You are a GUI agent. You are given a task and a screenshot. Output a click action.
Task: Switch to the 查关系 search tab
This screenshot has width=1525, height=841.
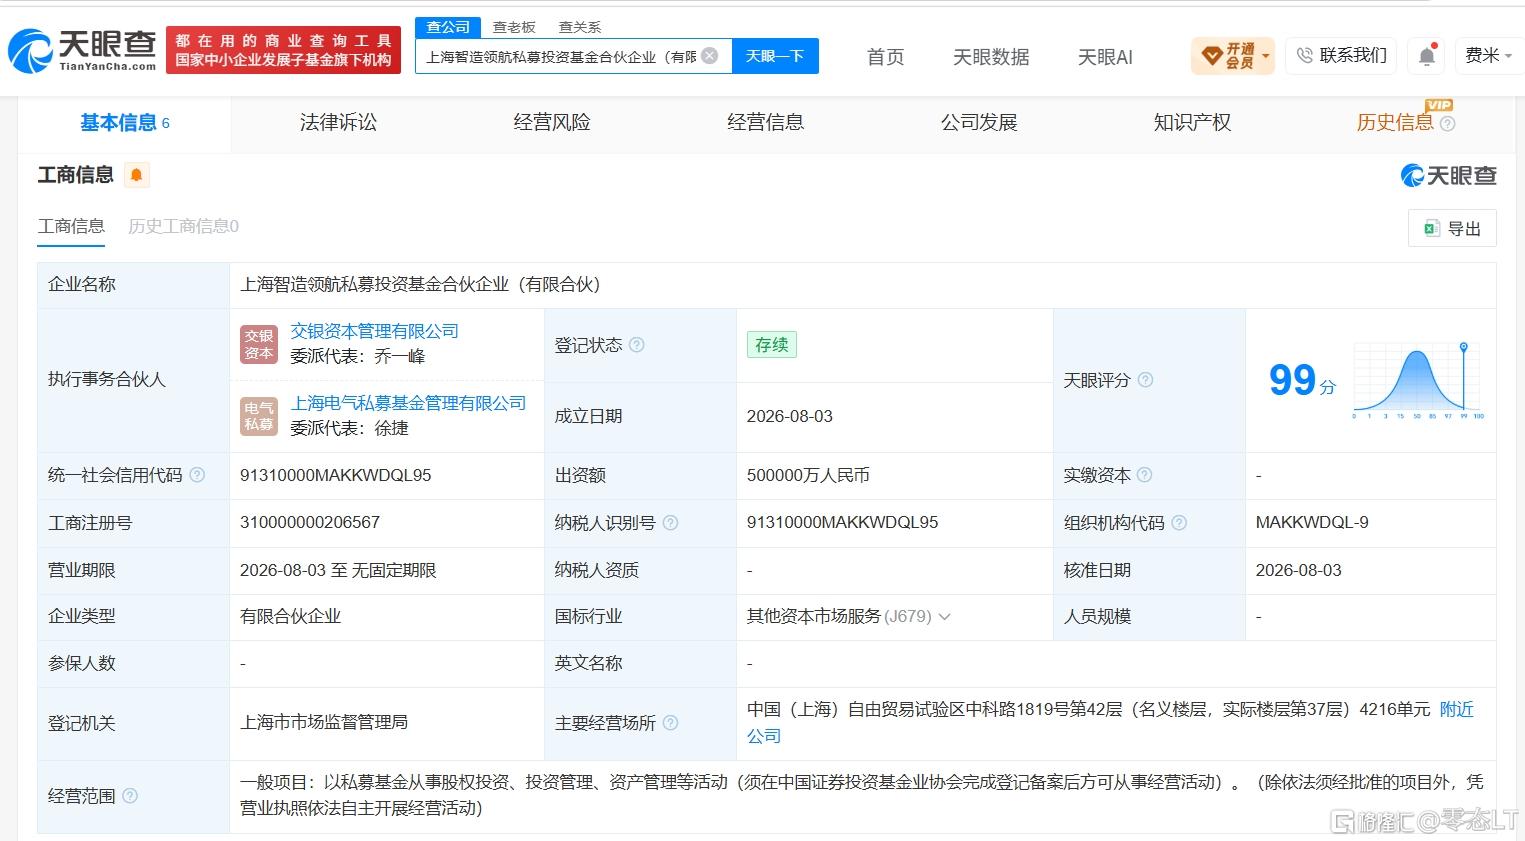pos(580,27)
